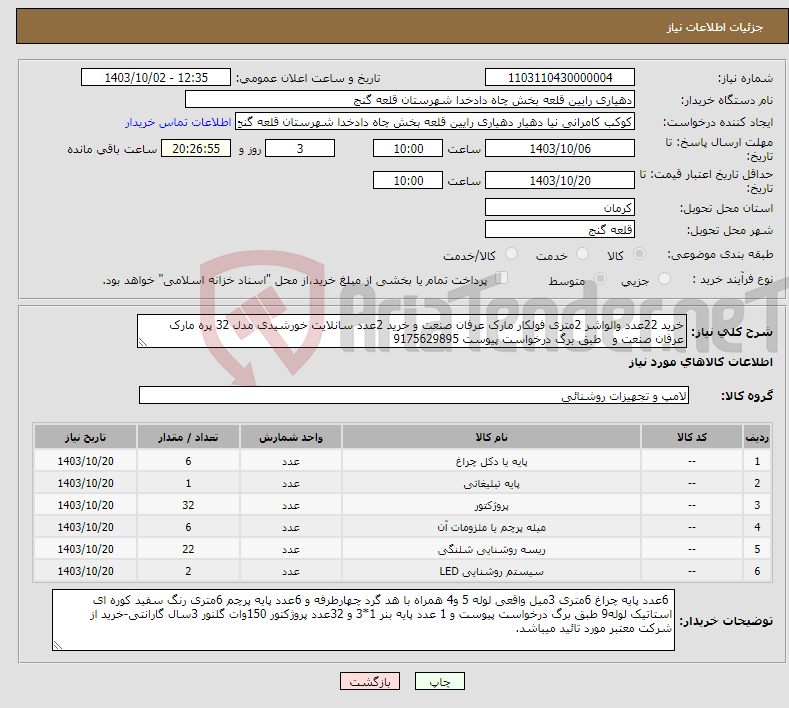Click the price validity time 10:00 field

pos(408,180)
